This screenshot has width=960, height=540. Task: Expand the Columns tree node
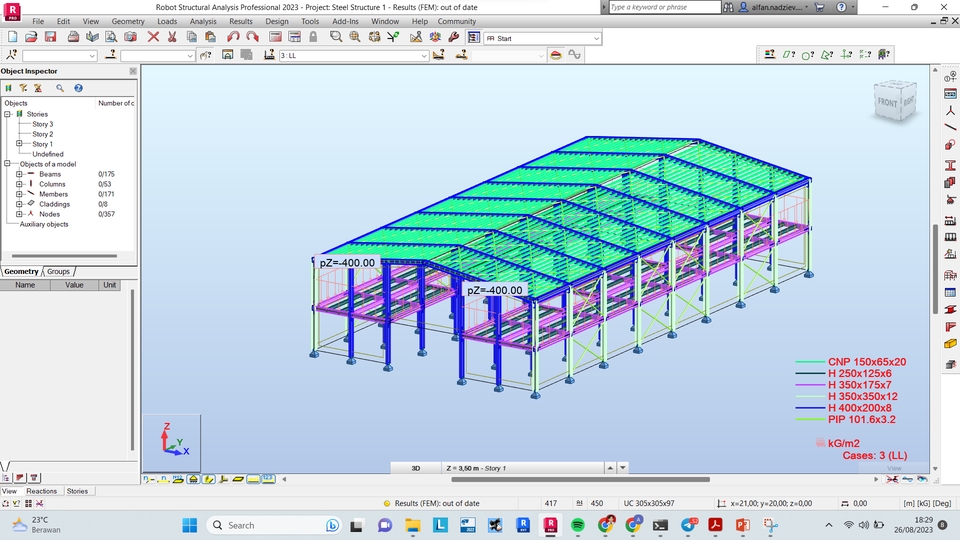click(19, 184)
